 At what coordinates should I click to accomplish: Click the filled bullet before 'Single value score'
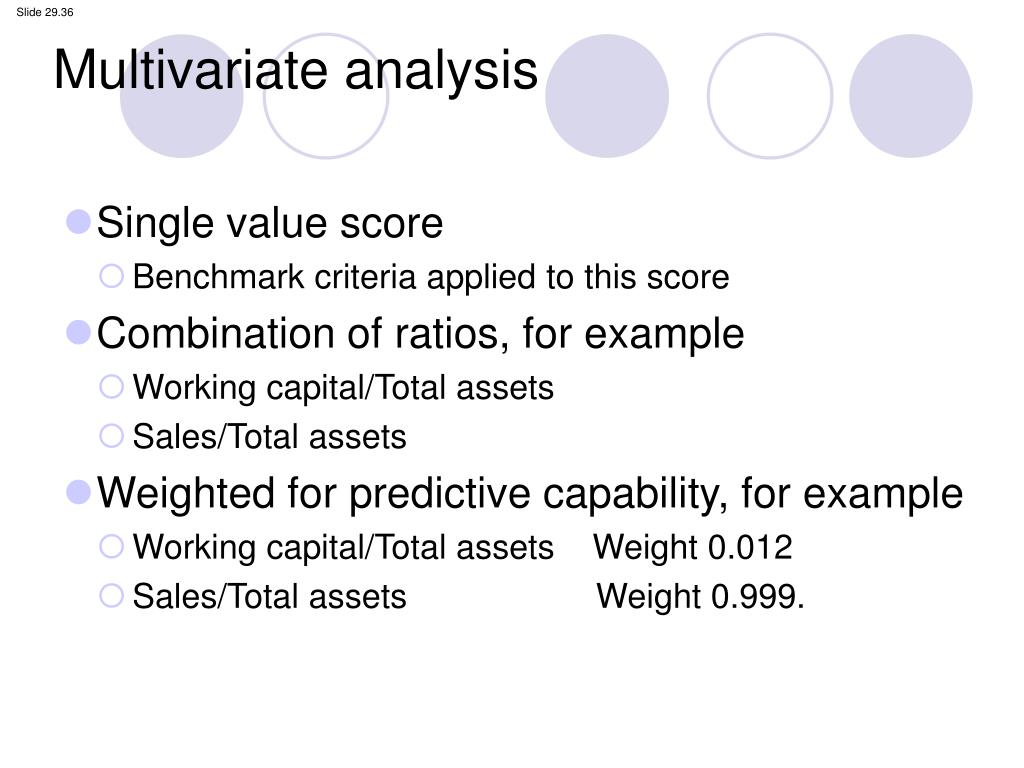tap(78, 222)
